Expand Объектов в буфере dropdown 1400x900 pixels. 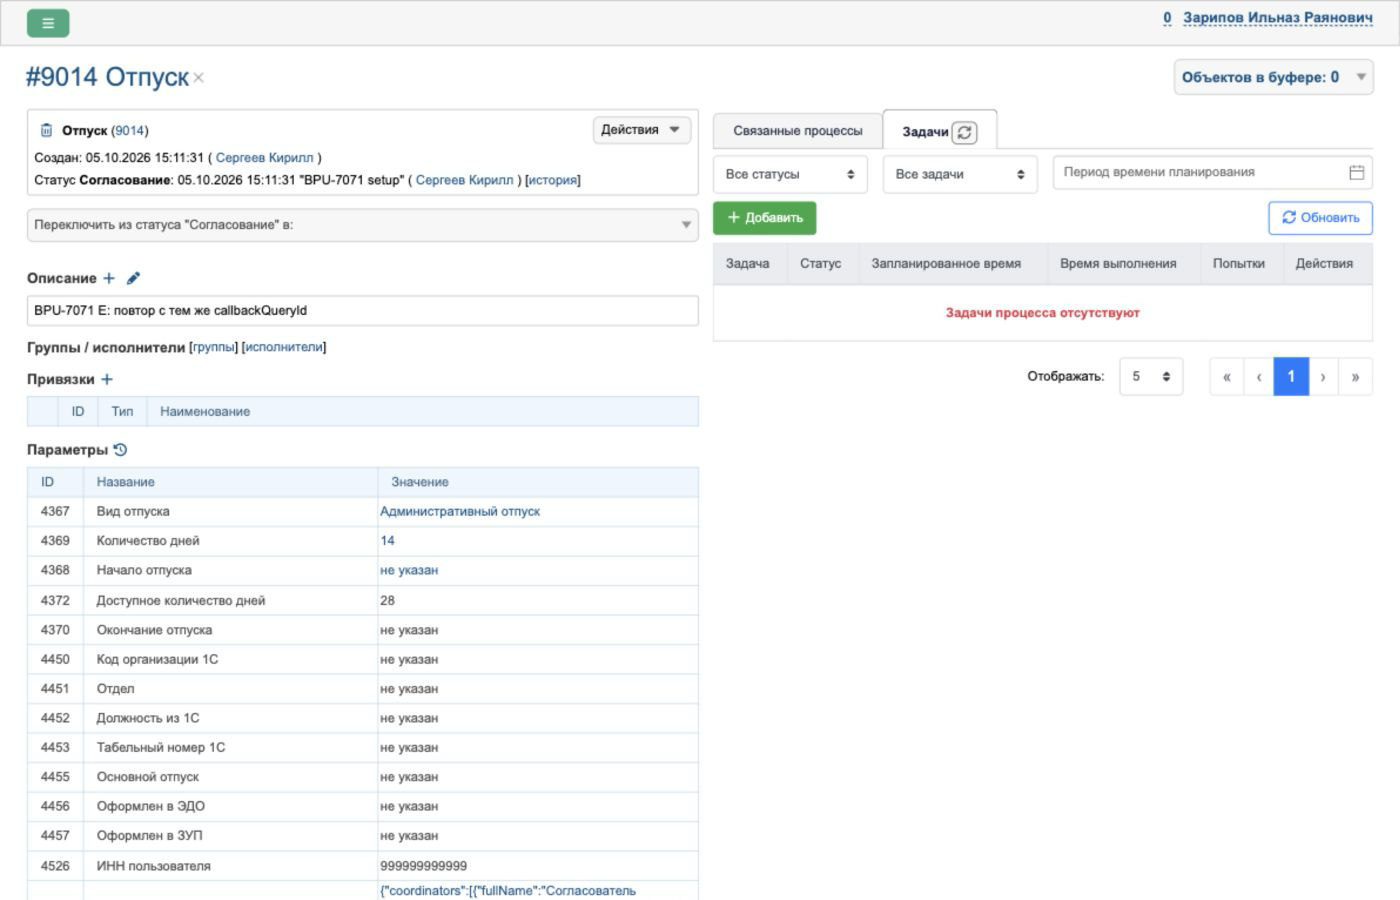pos(1273,77)
